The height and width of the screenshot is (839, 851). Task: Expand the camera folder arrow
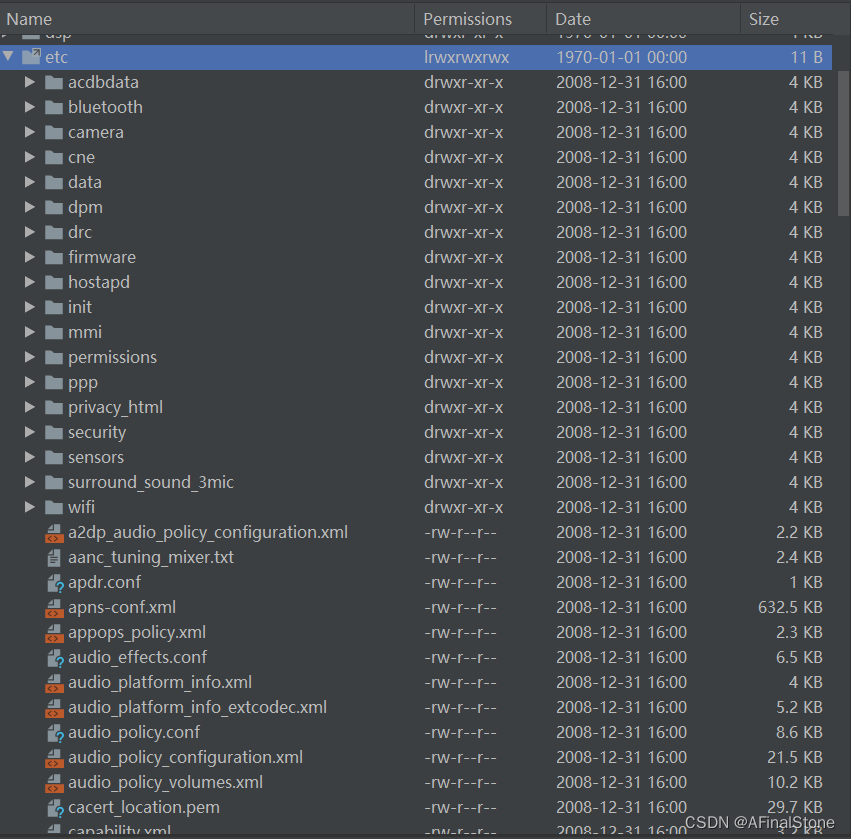(30, 132)
